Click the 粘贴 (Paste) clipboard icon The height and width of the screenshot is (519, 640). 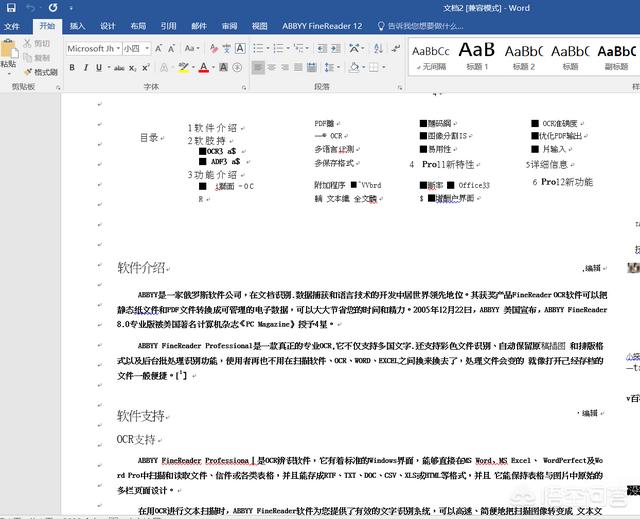pos(9,49)
